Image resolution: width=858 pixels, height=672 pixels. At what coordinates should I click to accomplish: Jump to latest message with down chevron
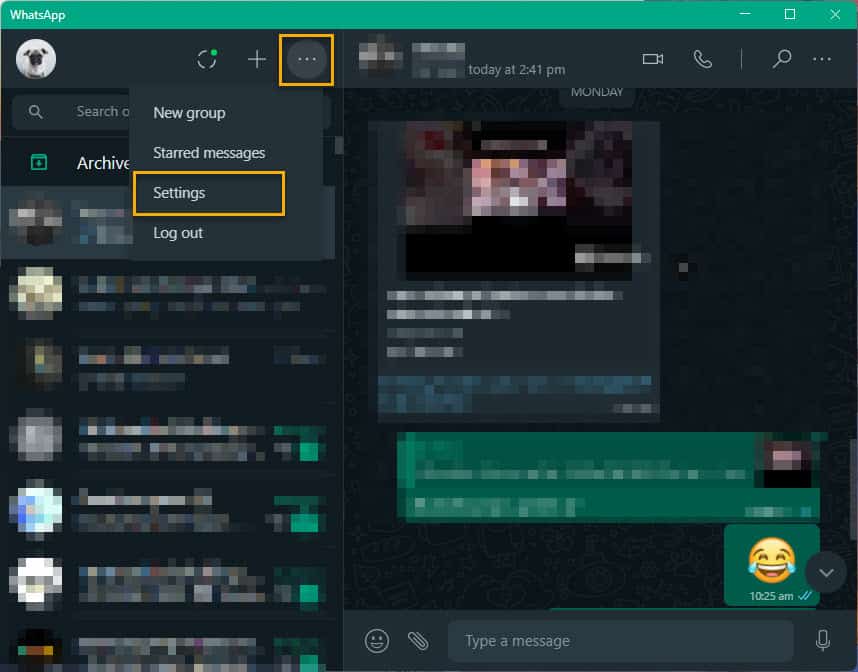826,572
